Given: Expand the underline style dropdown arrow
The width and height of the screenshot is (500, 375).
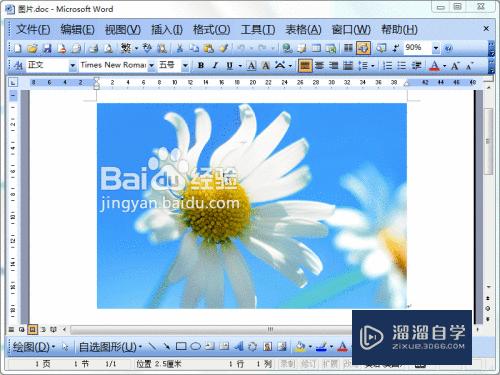Looking at the screenshot, I should tap(240, 66).
